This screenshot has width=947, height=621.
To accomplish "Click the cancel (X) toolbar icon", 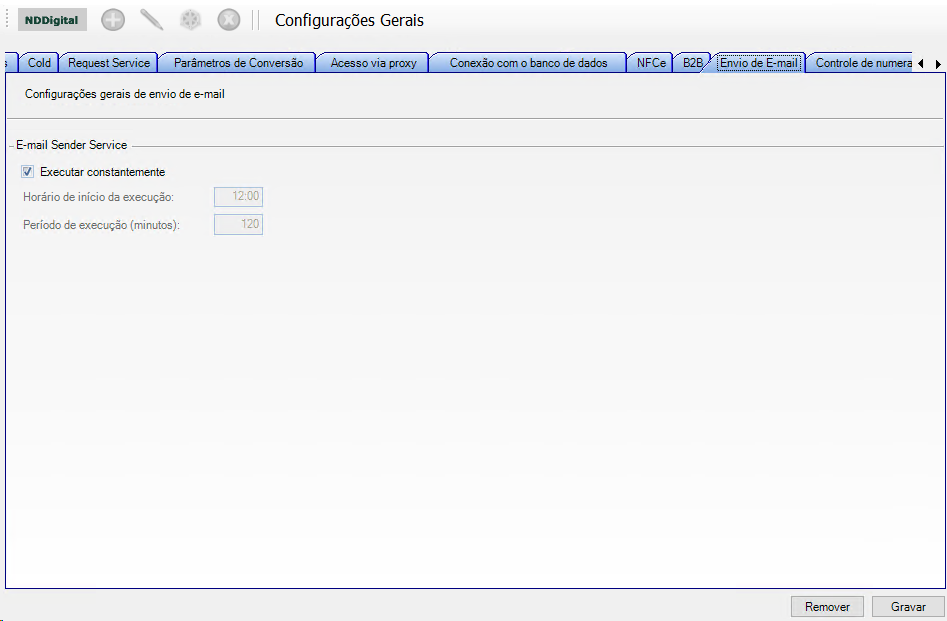I will (229, 20).
